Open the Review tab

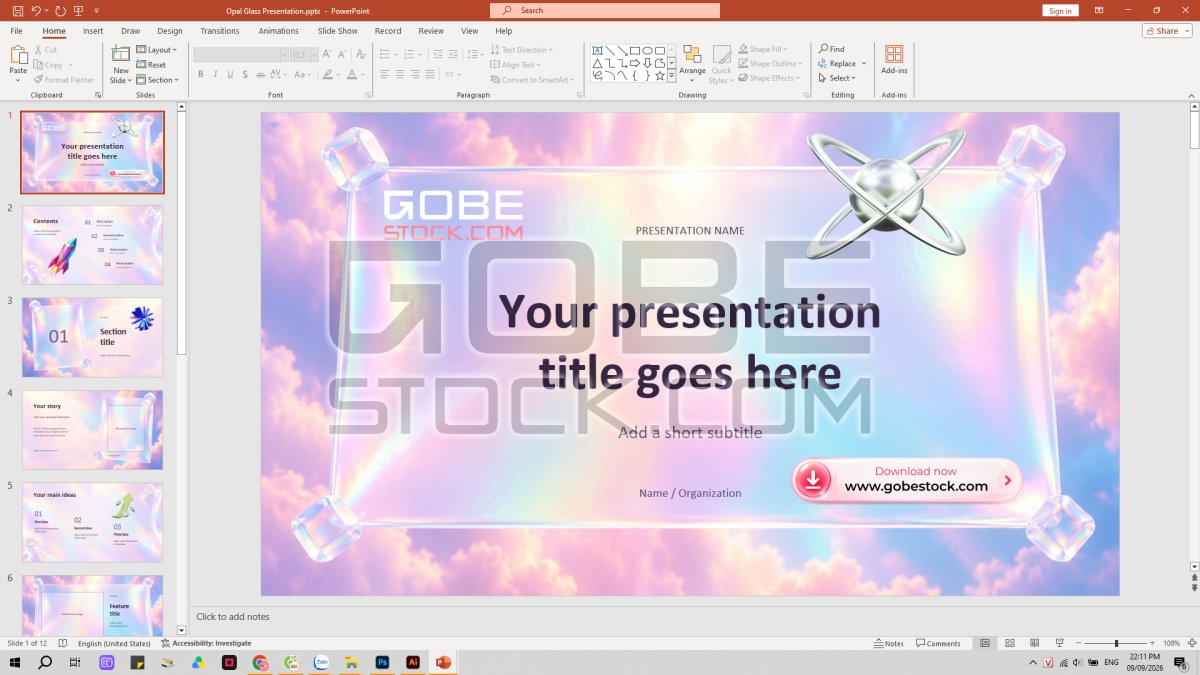(x=431, y=31)
